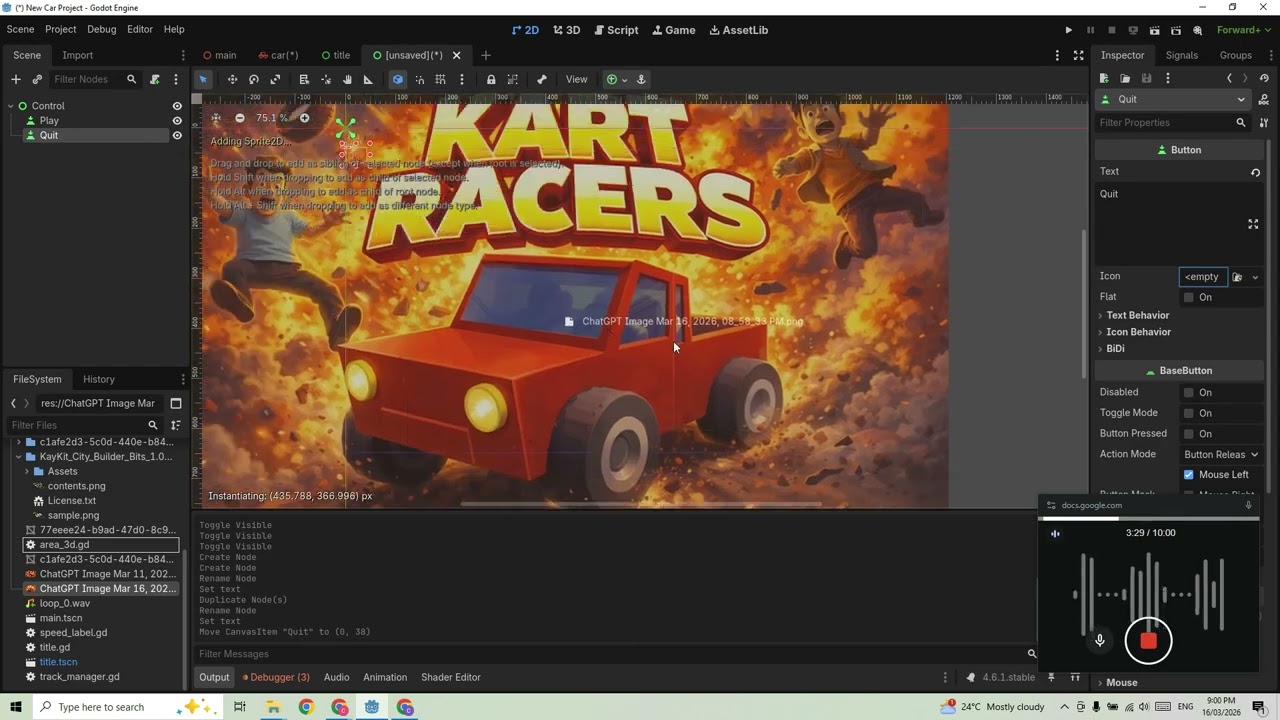This screenshot has width=1280, height=720.
Task: Select title.gd in the FileSystem
Action: click(x=54, y=648)
